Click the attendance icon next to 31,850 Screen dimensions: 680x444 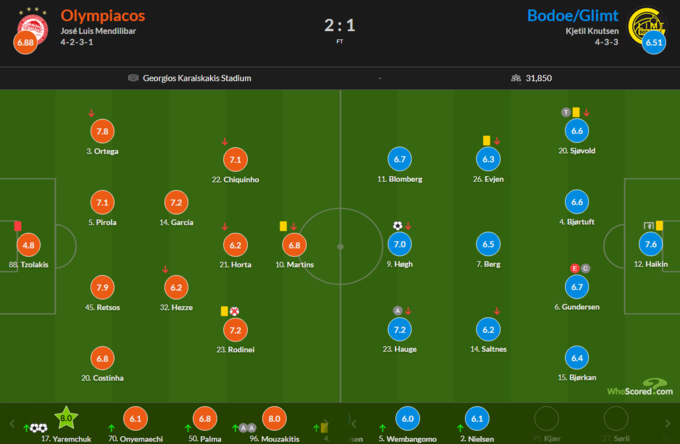[515, 78]
